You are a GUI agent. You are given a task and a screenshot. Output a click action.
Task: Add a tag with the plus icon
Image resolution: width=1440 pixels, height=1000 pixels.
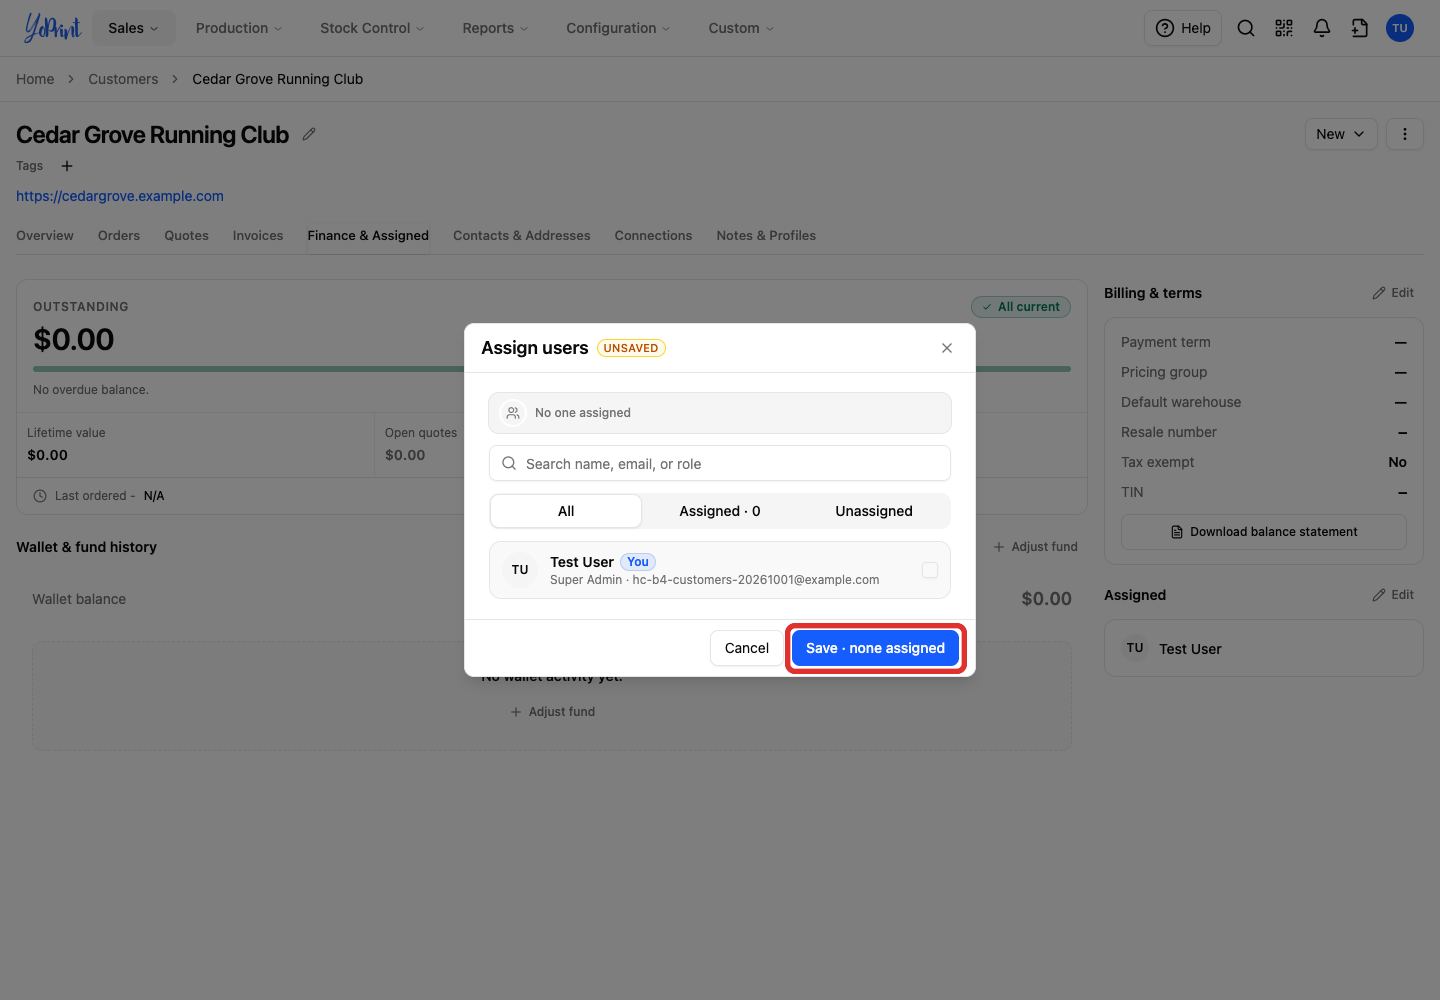coord(67,166)
